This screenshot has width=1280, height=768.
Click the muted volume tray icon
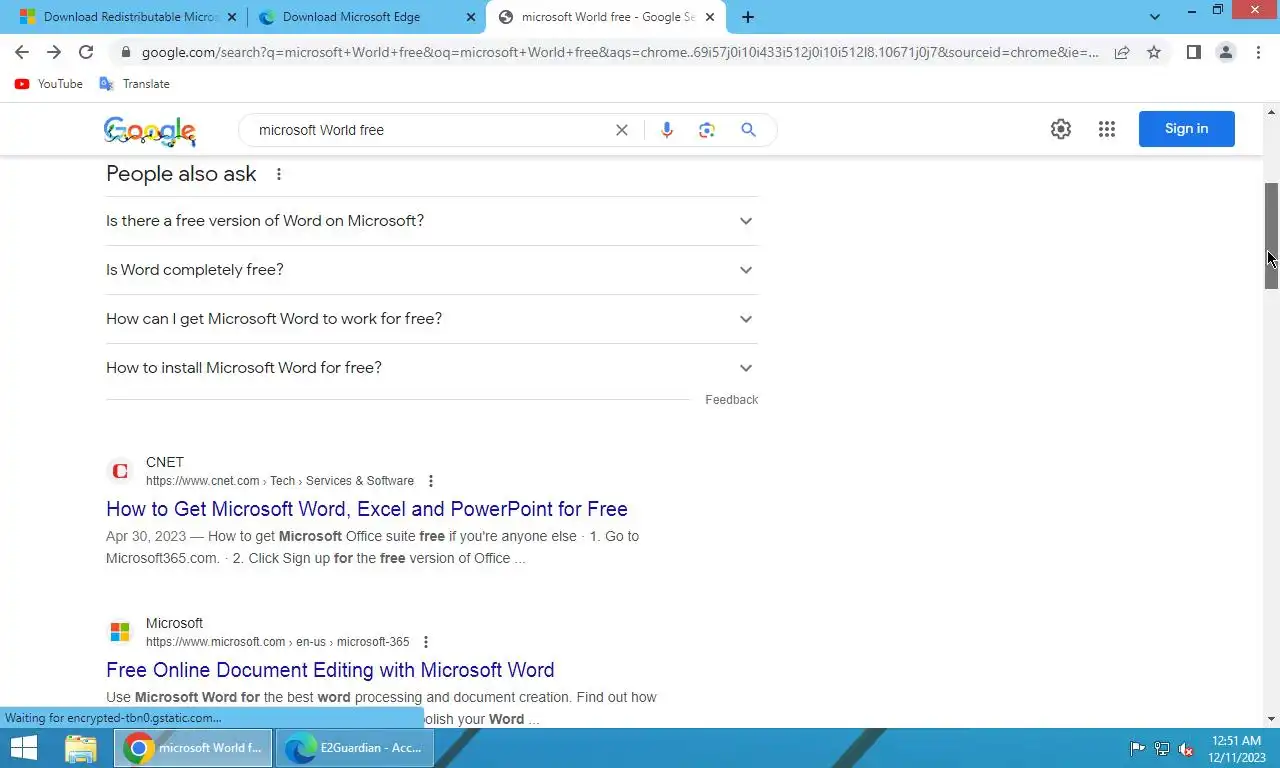pos(1186,749)
